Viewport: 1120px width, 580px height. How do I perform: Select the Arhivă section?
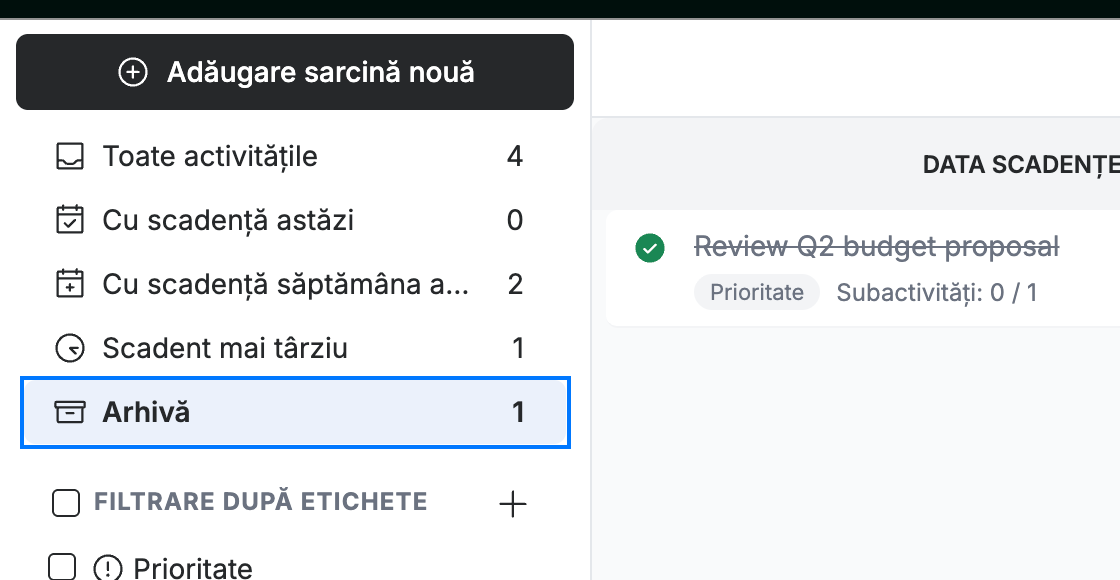point(295,413)
